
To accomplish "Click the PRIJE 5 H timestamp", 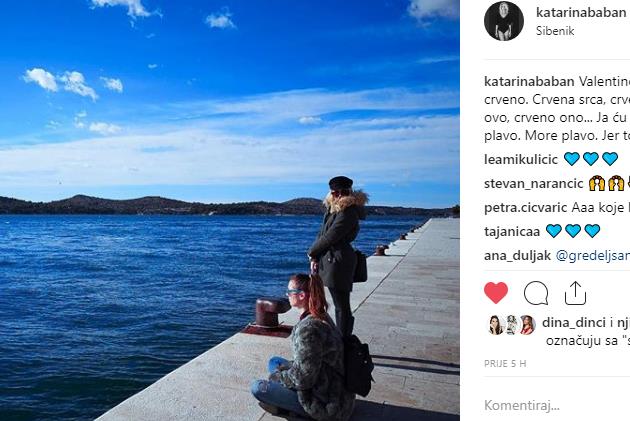I will pyautogui.click(x=505, y=364).
